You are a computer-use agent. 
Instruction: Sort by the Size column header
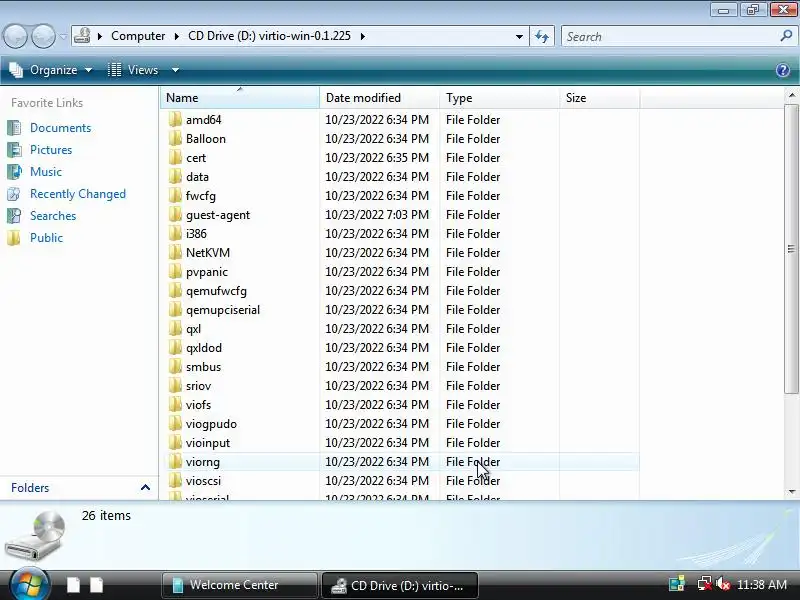(x=599, y=97)
